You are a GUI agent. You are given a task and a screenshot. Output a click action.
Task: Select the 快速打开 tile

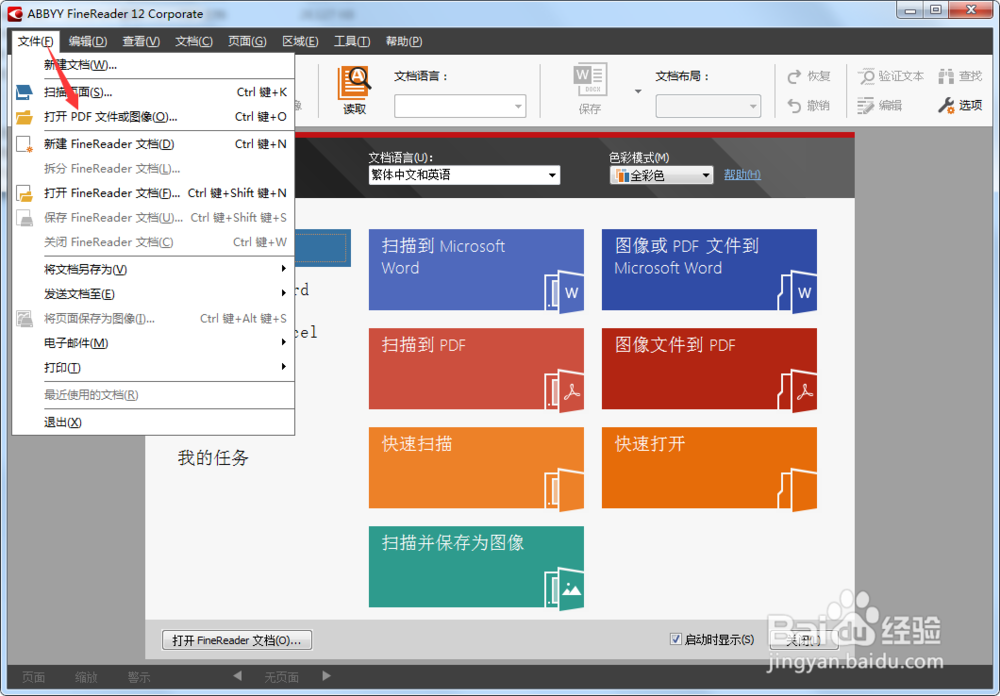[x=709, y=468]
